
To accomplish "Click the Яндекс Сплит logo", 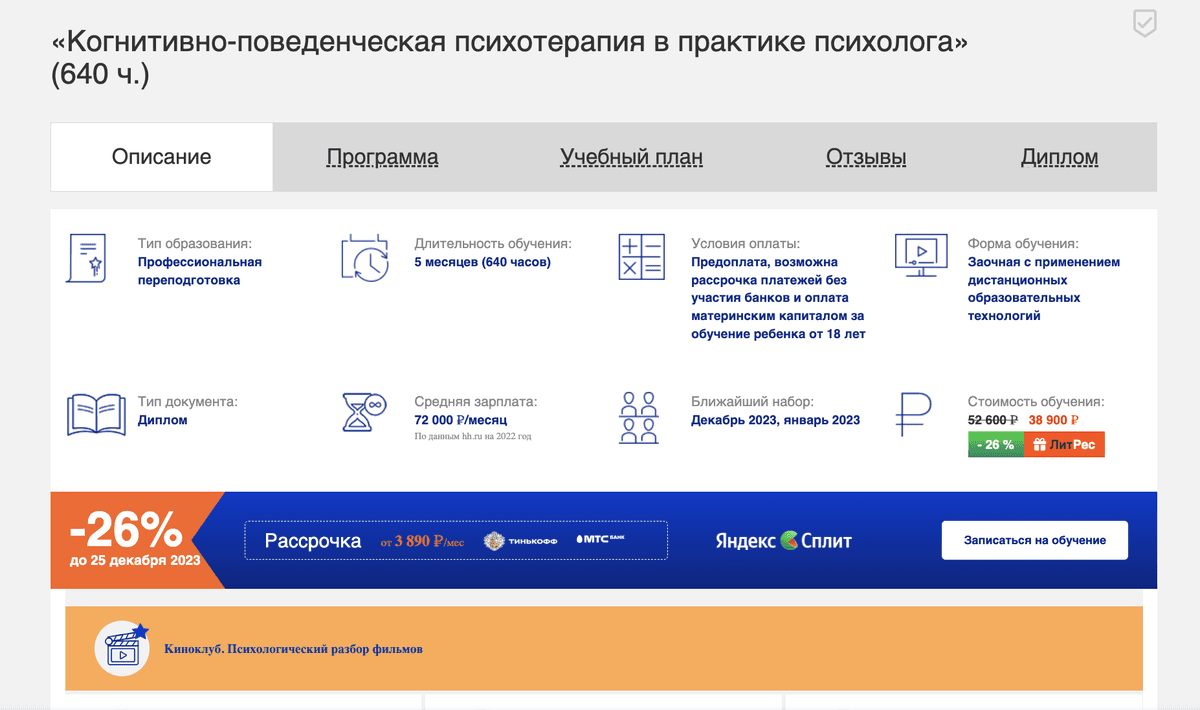I will pos(784,540).
